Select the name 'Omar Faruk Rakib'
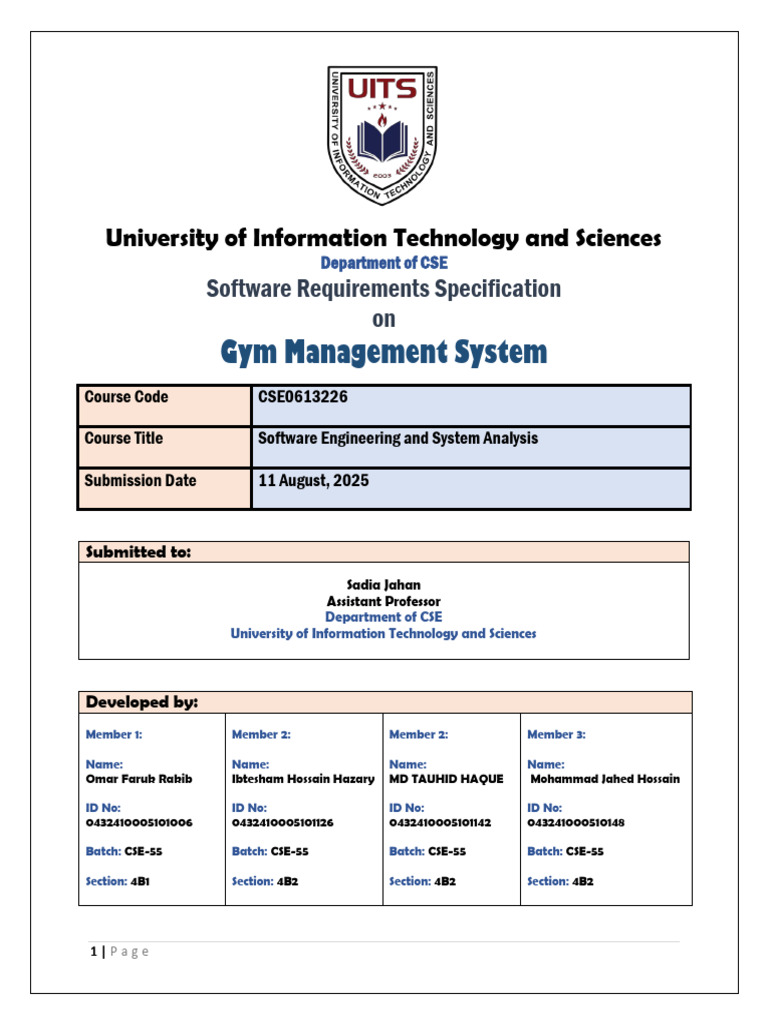 point(139,779)
